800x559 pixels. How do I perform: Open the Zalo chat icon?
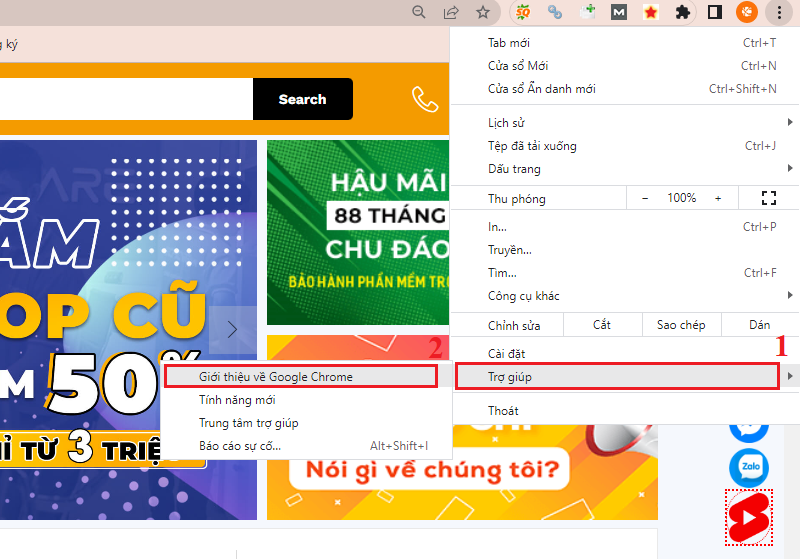[x=748, y=468]
